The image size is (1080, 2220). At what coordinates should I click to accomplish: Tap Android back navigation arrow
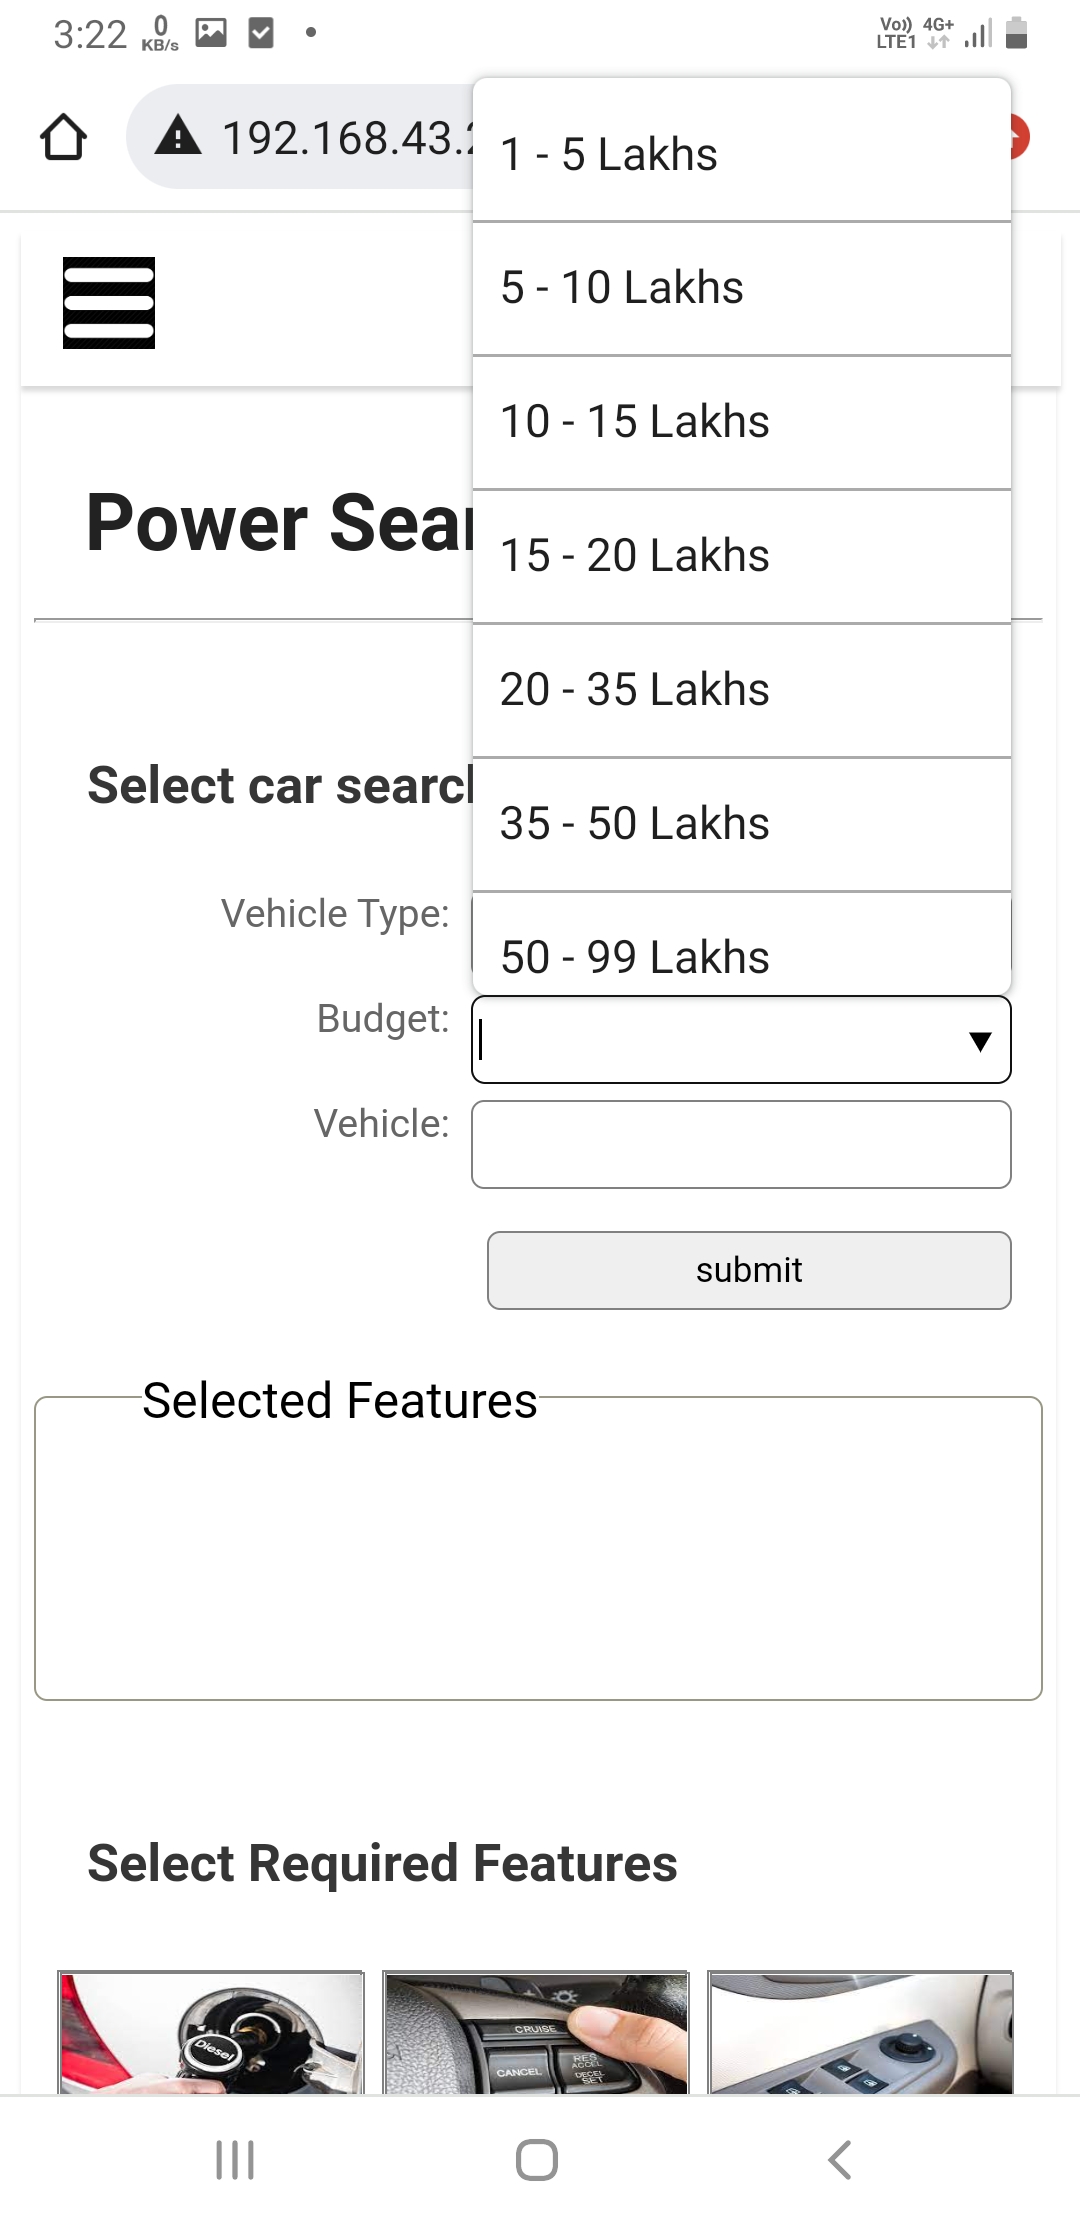pyautogui.click(x=840, y=2160)
